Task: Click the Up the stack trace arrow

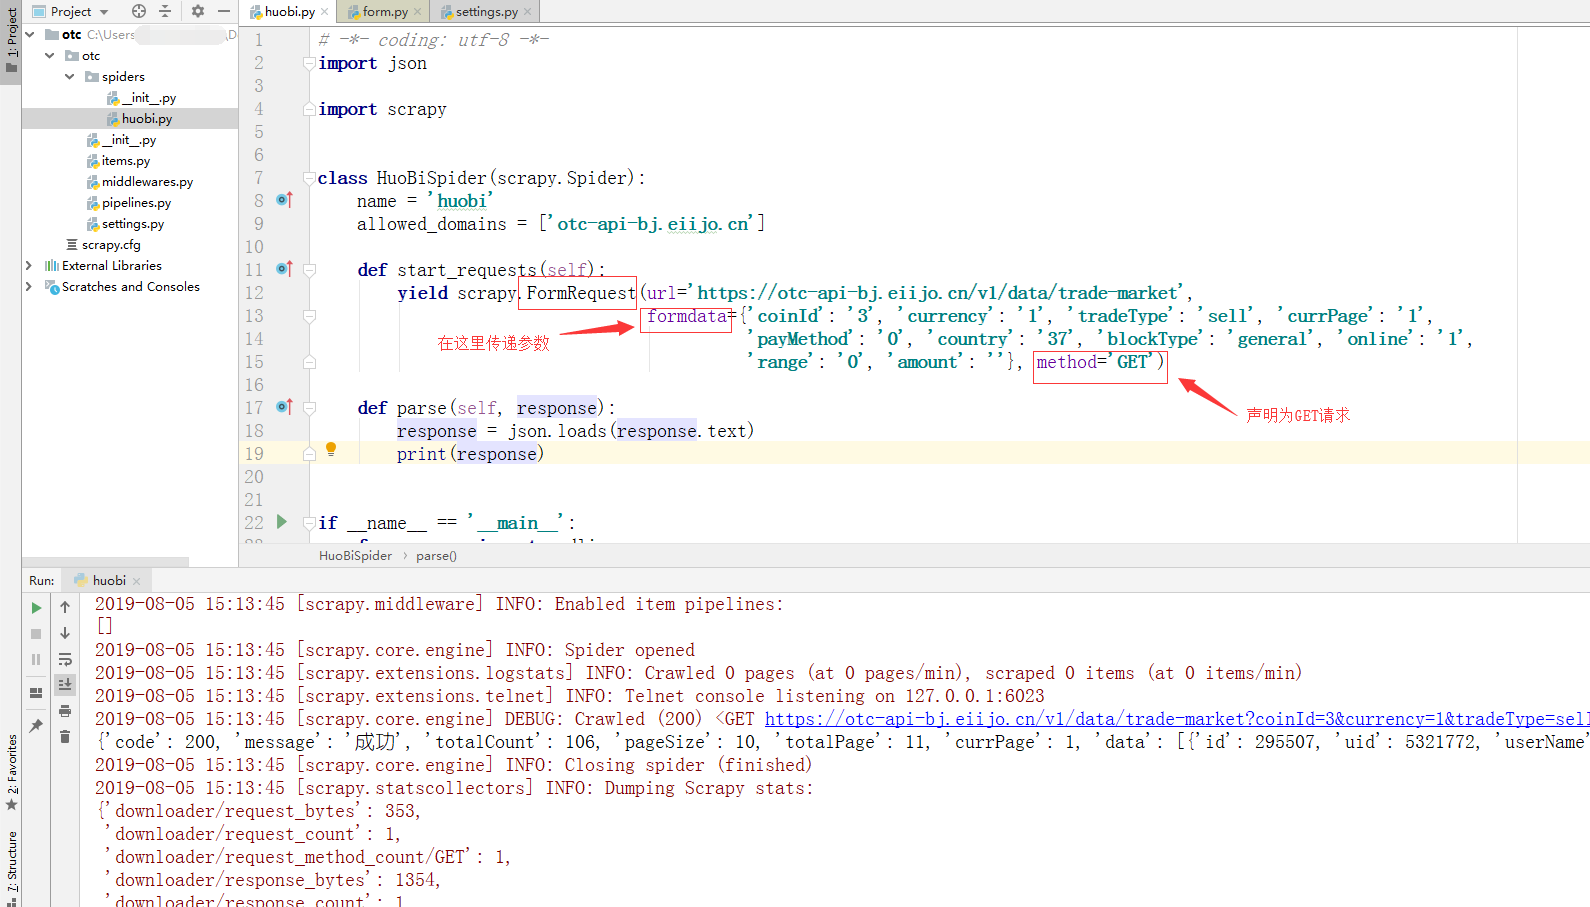Action: [x=65, y=607]
